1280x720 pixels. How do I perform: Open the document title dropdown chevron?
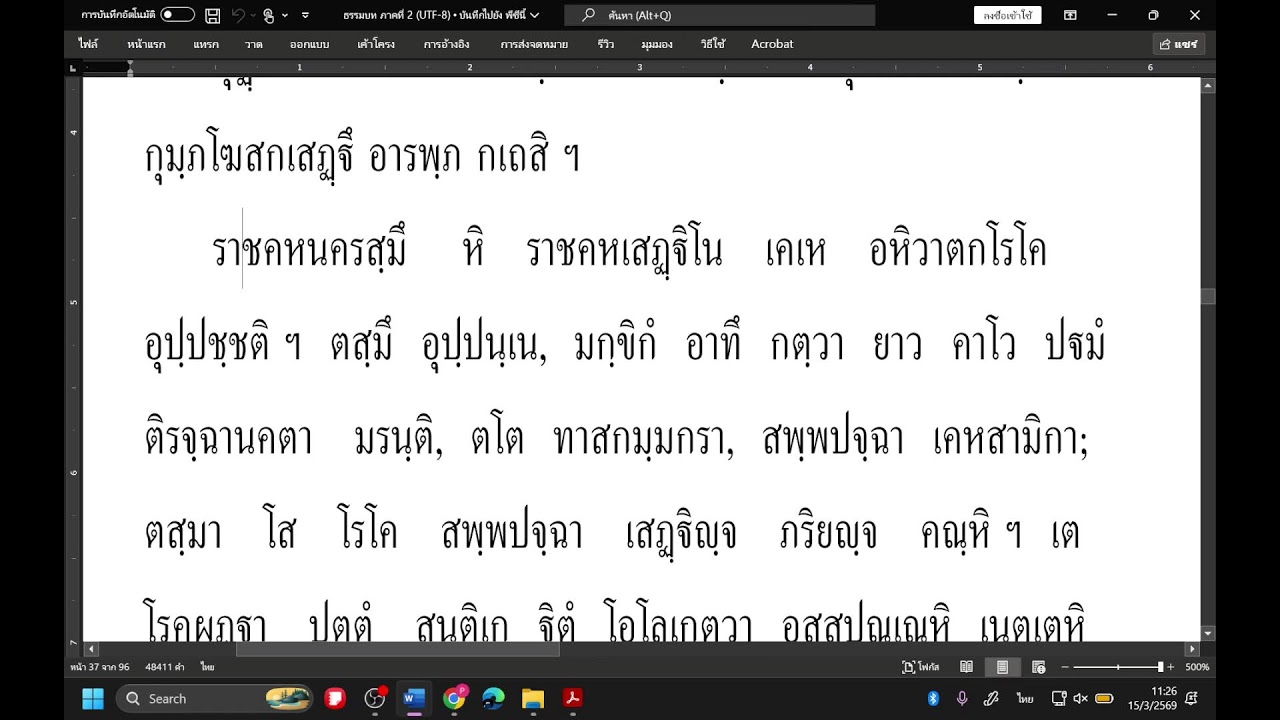[x=535, y=15]
